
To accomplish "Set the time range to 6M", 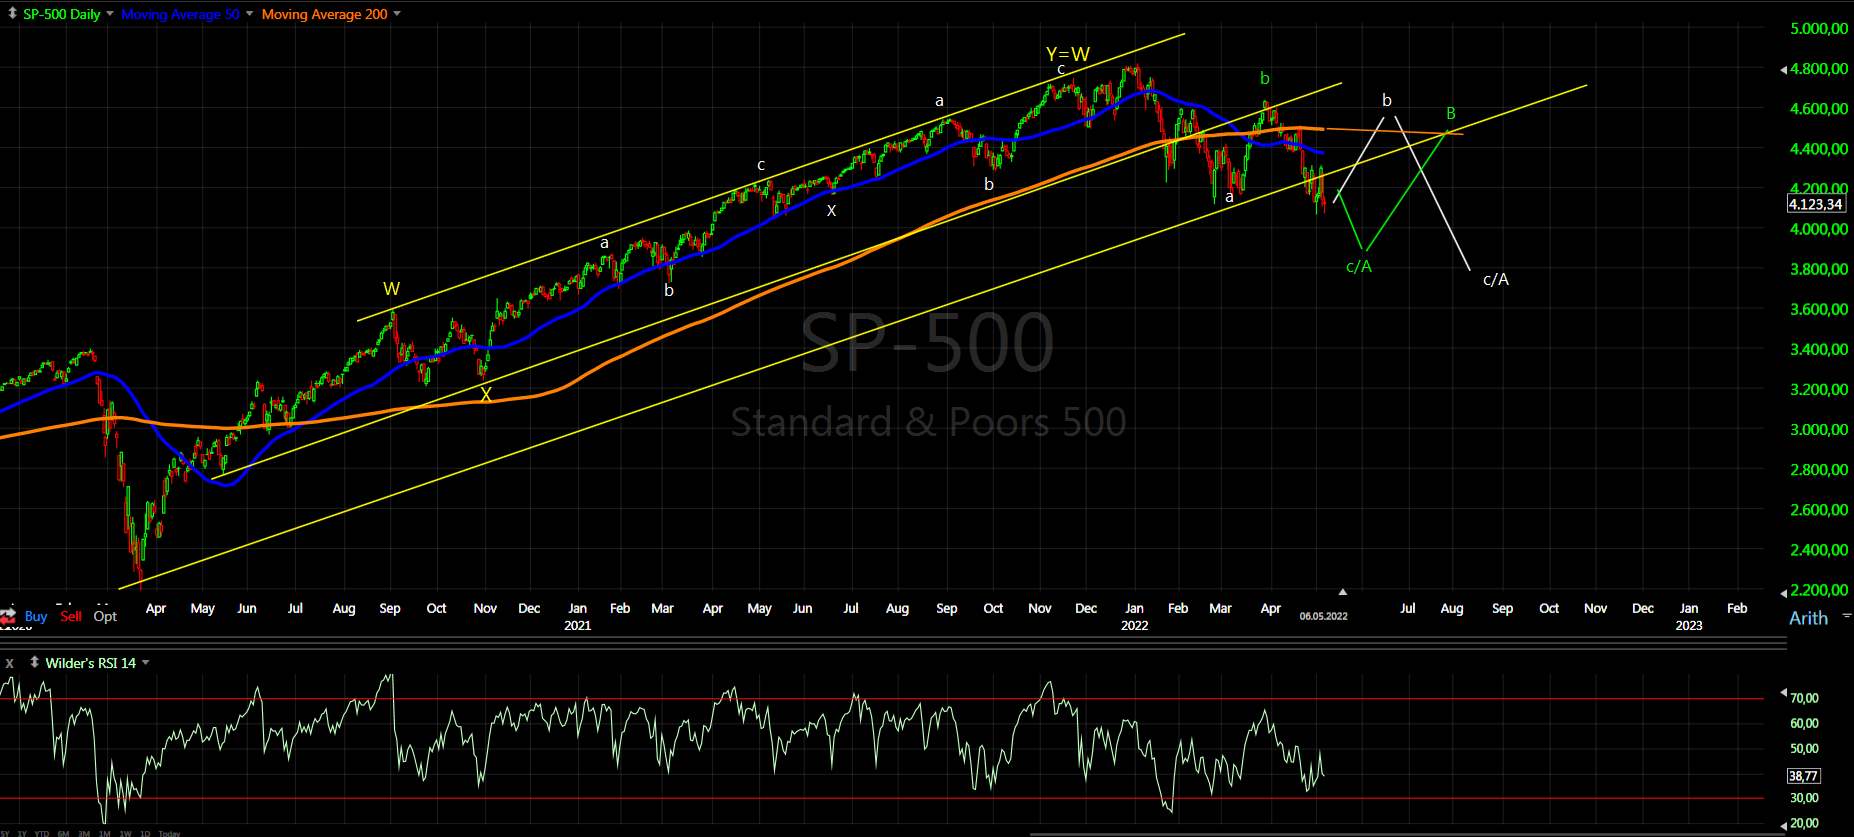I will point(63,833).
